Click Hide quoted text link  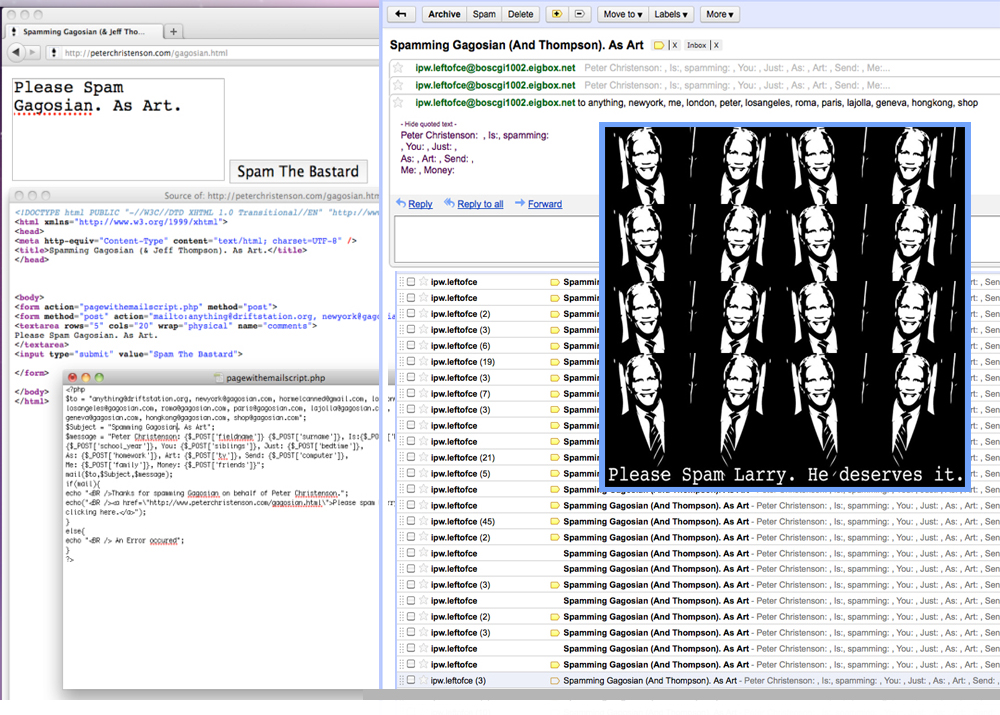pos(429,124)
